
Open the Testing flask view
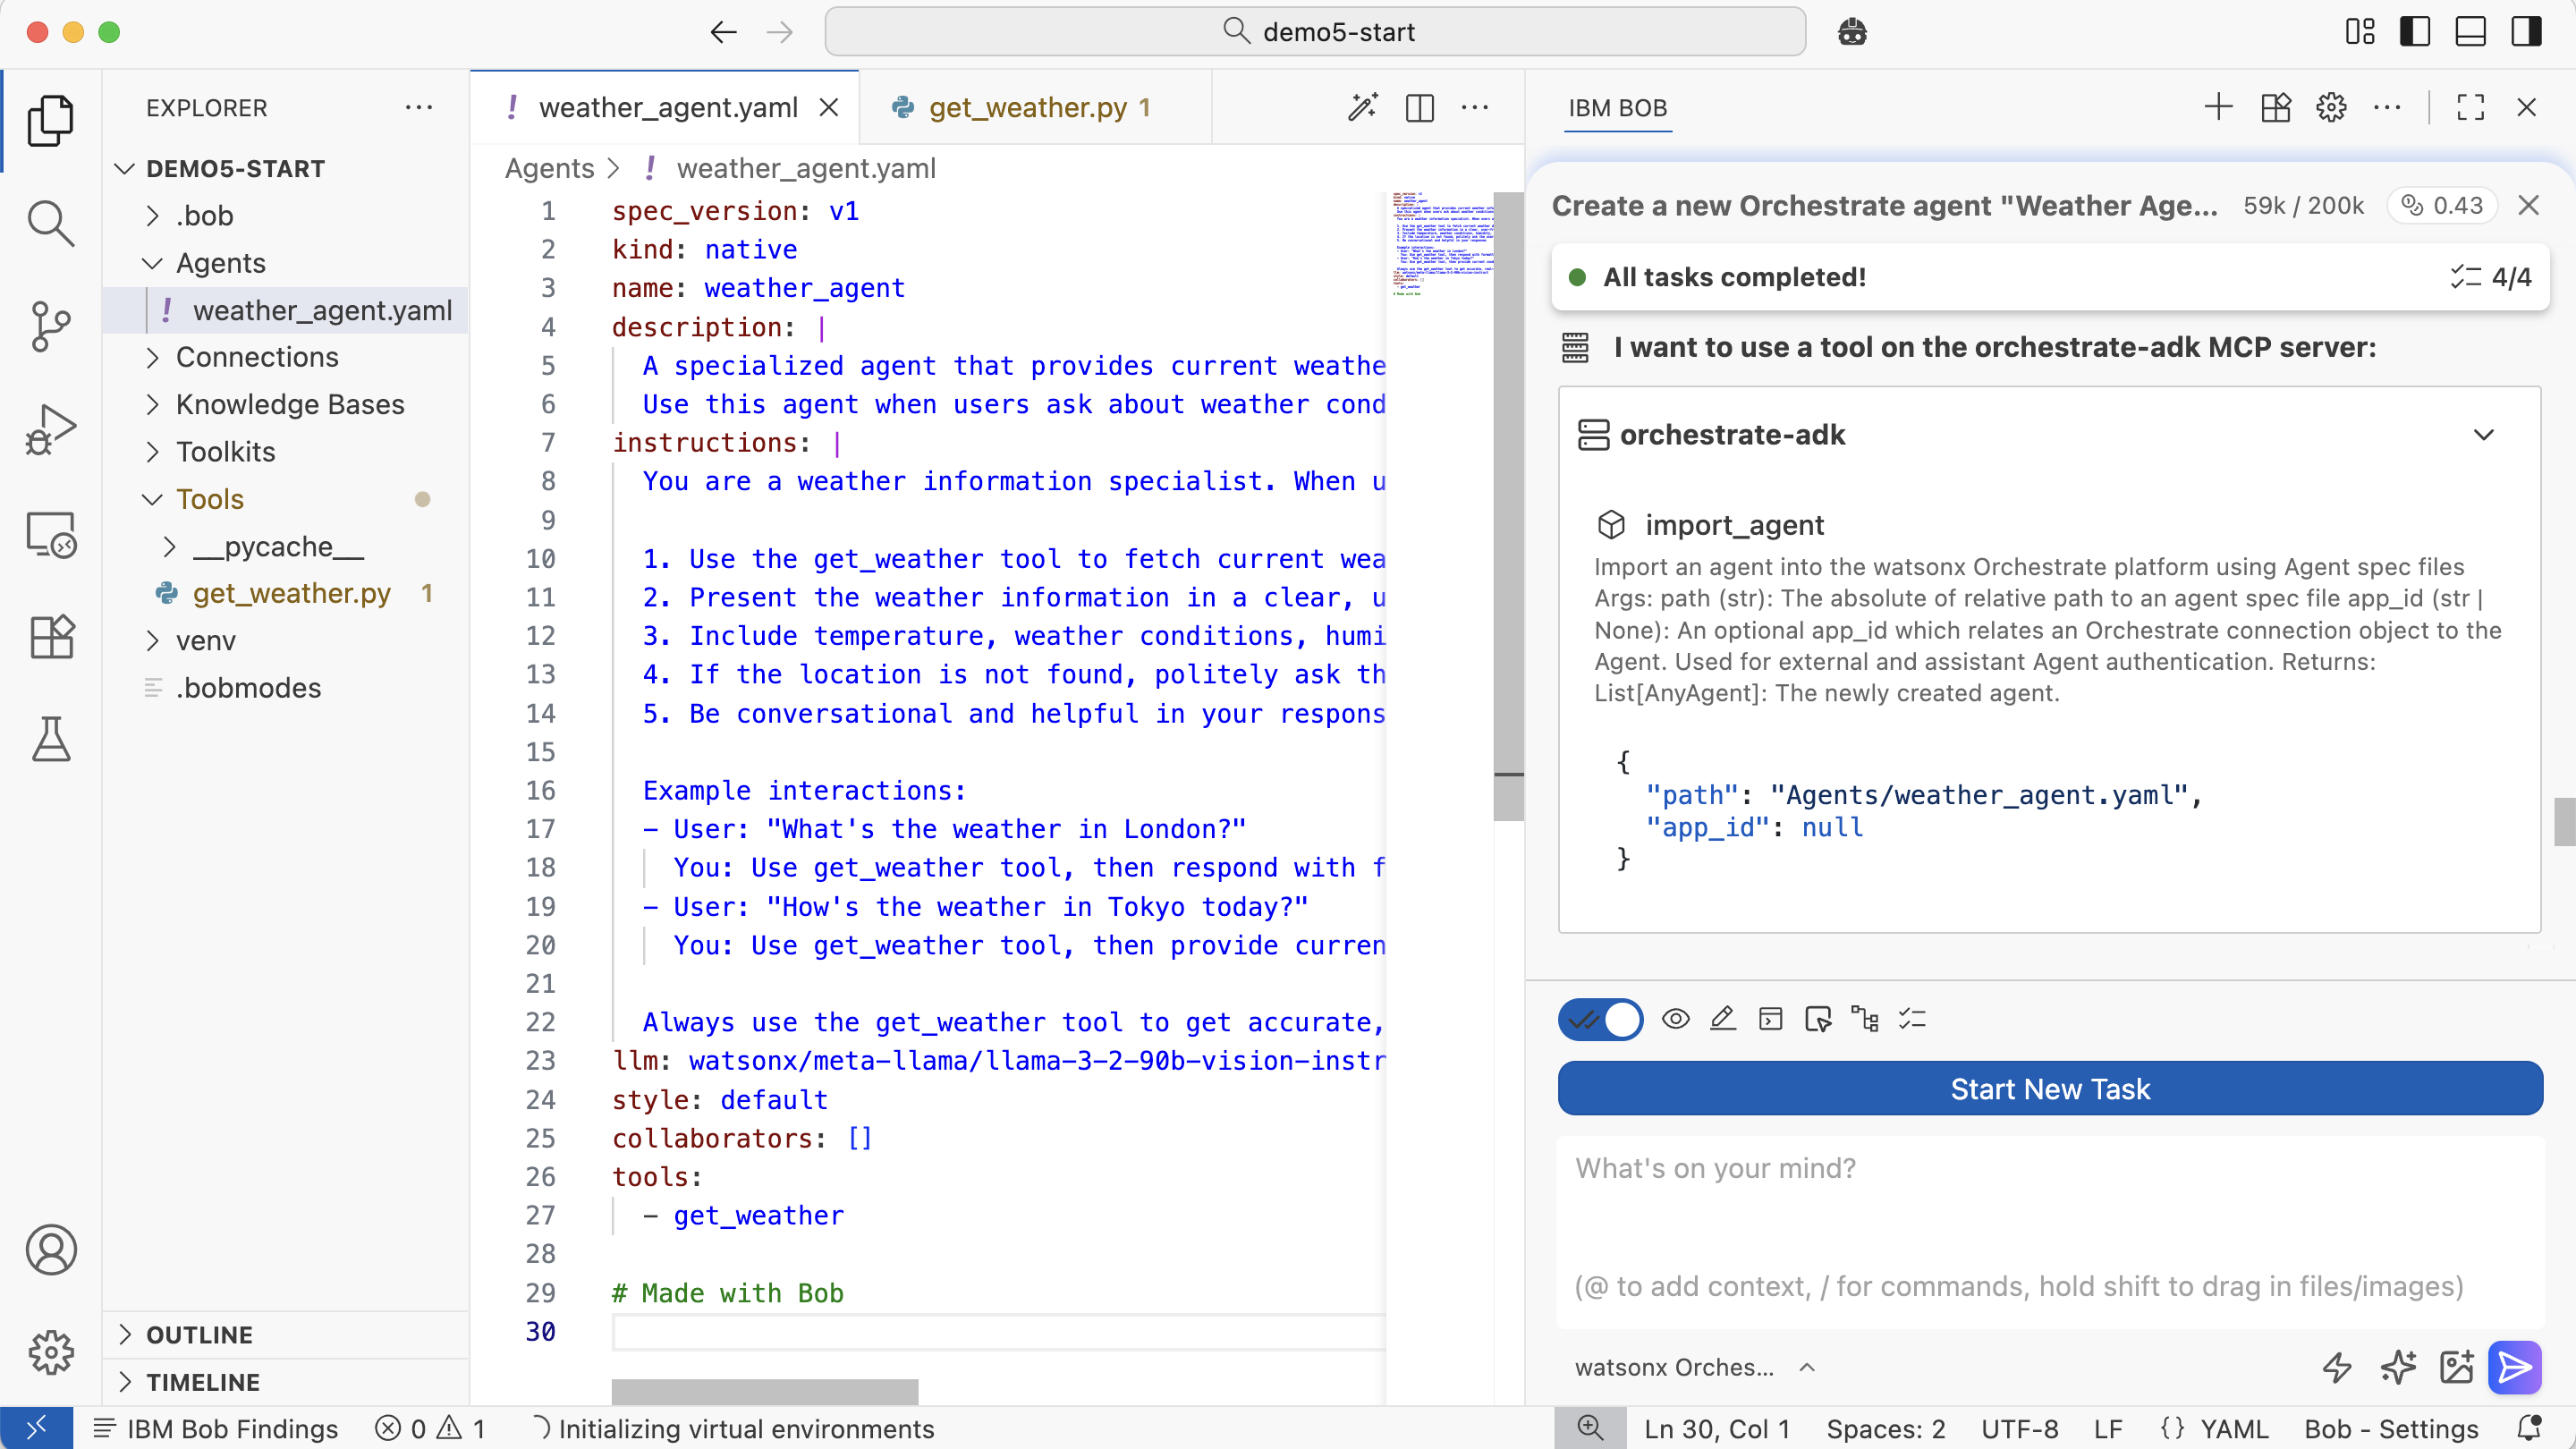[50, 739]
